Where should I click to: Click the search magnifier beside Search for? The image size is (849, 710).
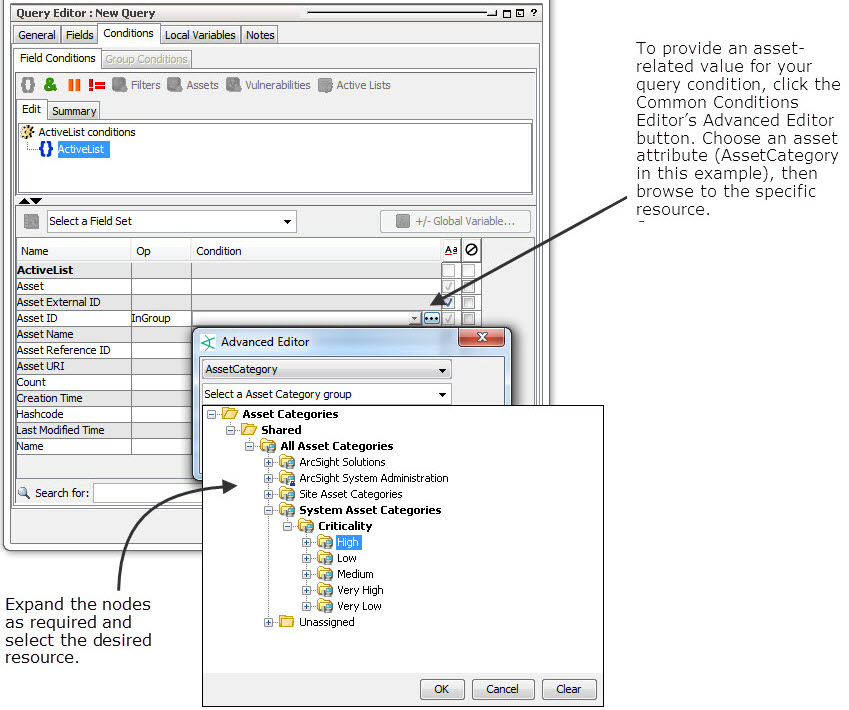21,492
